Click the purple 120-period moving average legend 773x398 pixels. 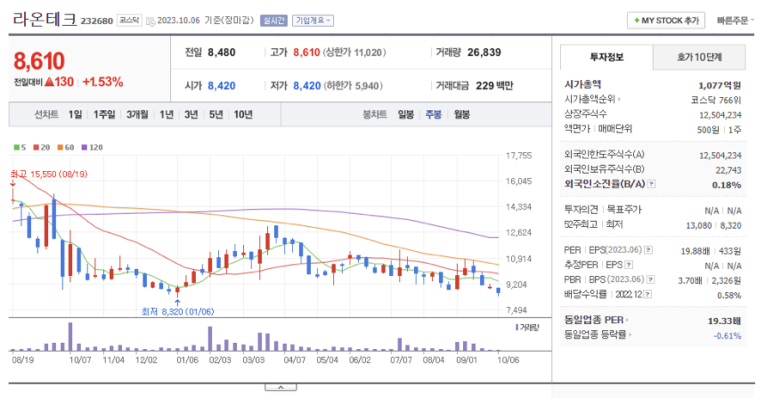(x=92, y=147)
